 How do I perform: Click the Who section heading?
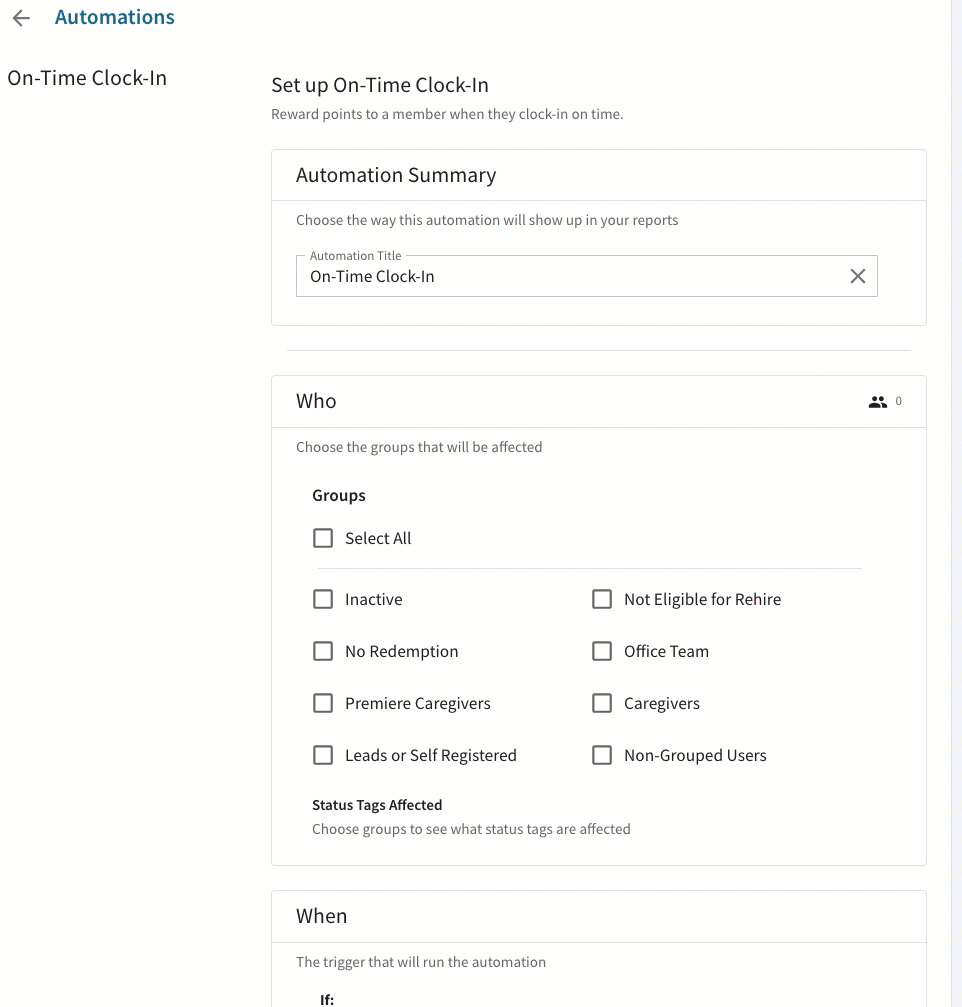point(316,401)
